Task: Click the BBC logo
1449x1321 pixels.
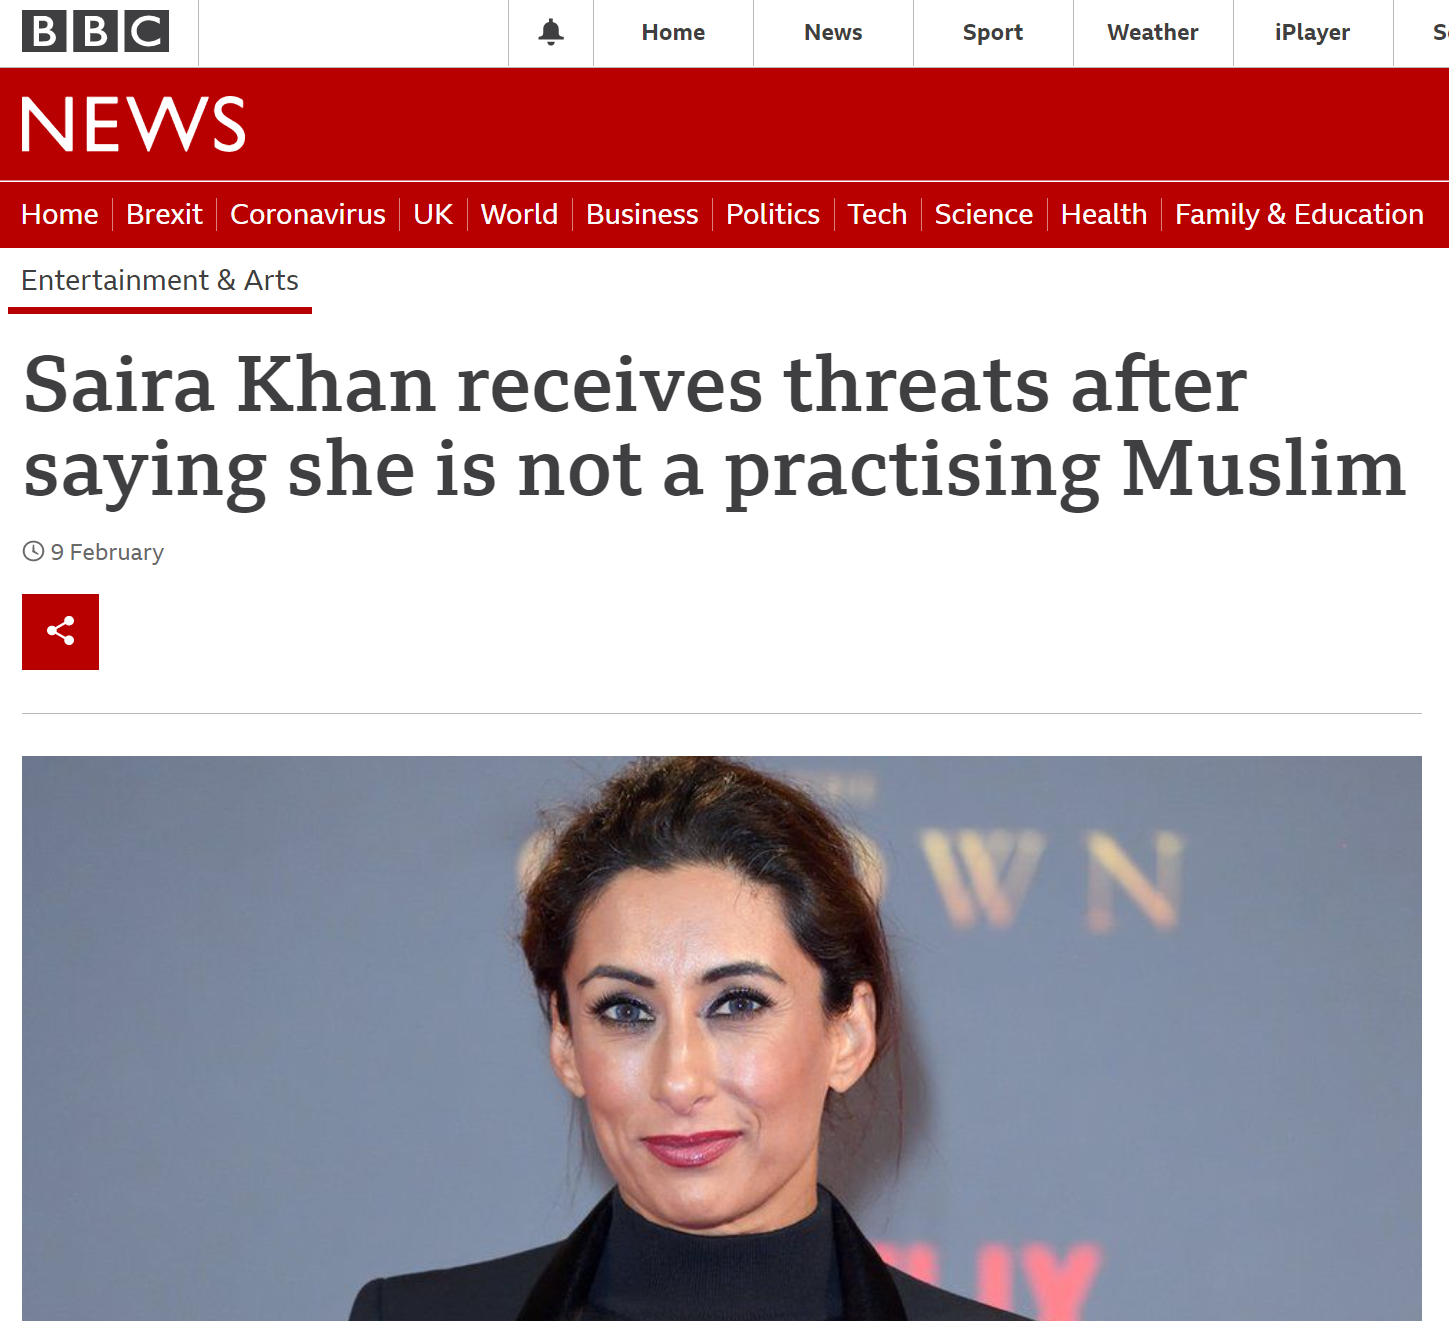Action: [x=96, y=32]
